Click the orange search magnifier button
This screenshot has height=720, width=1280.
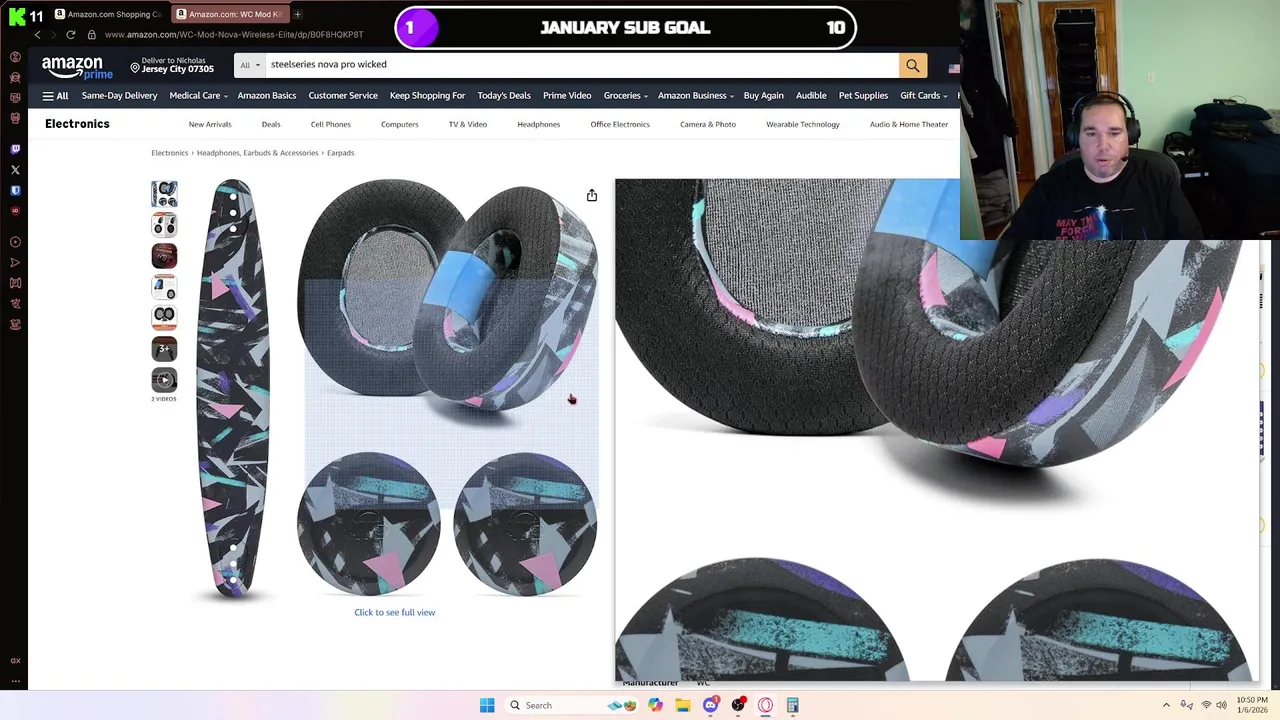912,65
